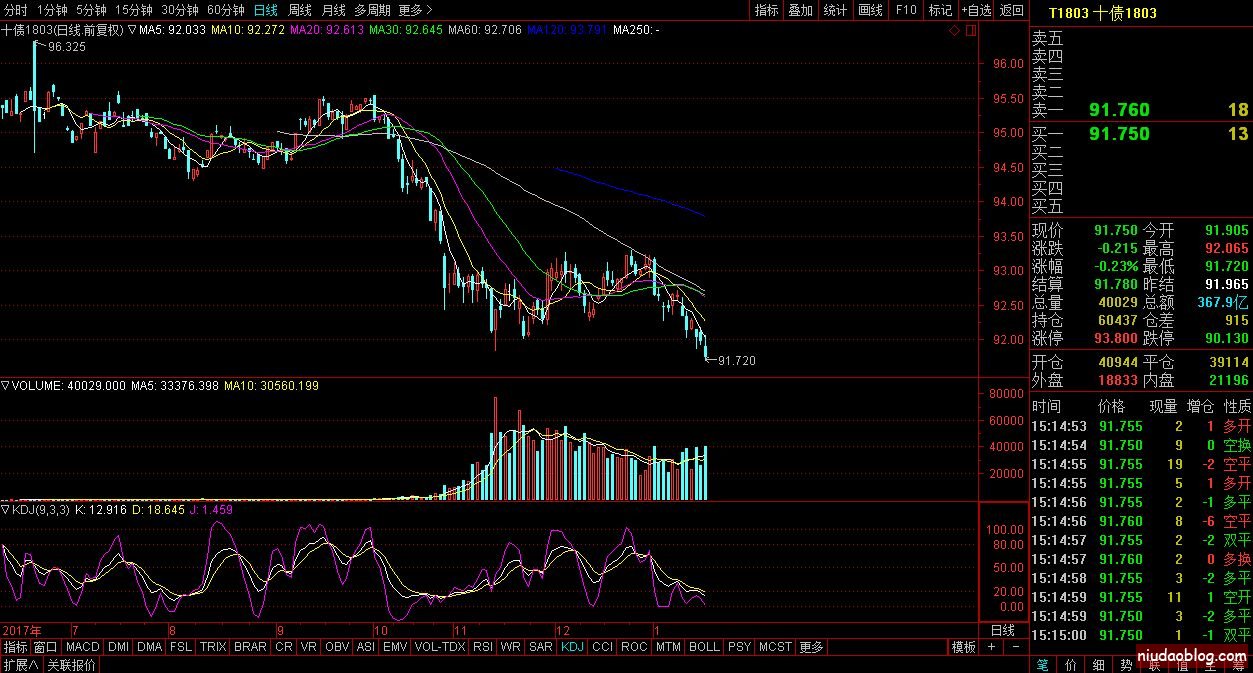Image resolution: width=1253 pixels, height=673 pixels.
Task: Select the OBV indicator tab
Action: click(x=338, y=647)
